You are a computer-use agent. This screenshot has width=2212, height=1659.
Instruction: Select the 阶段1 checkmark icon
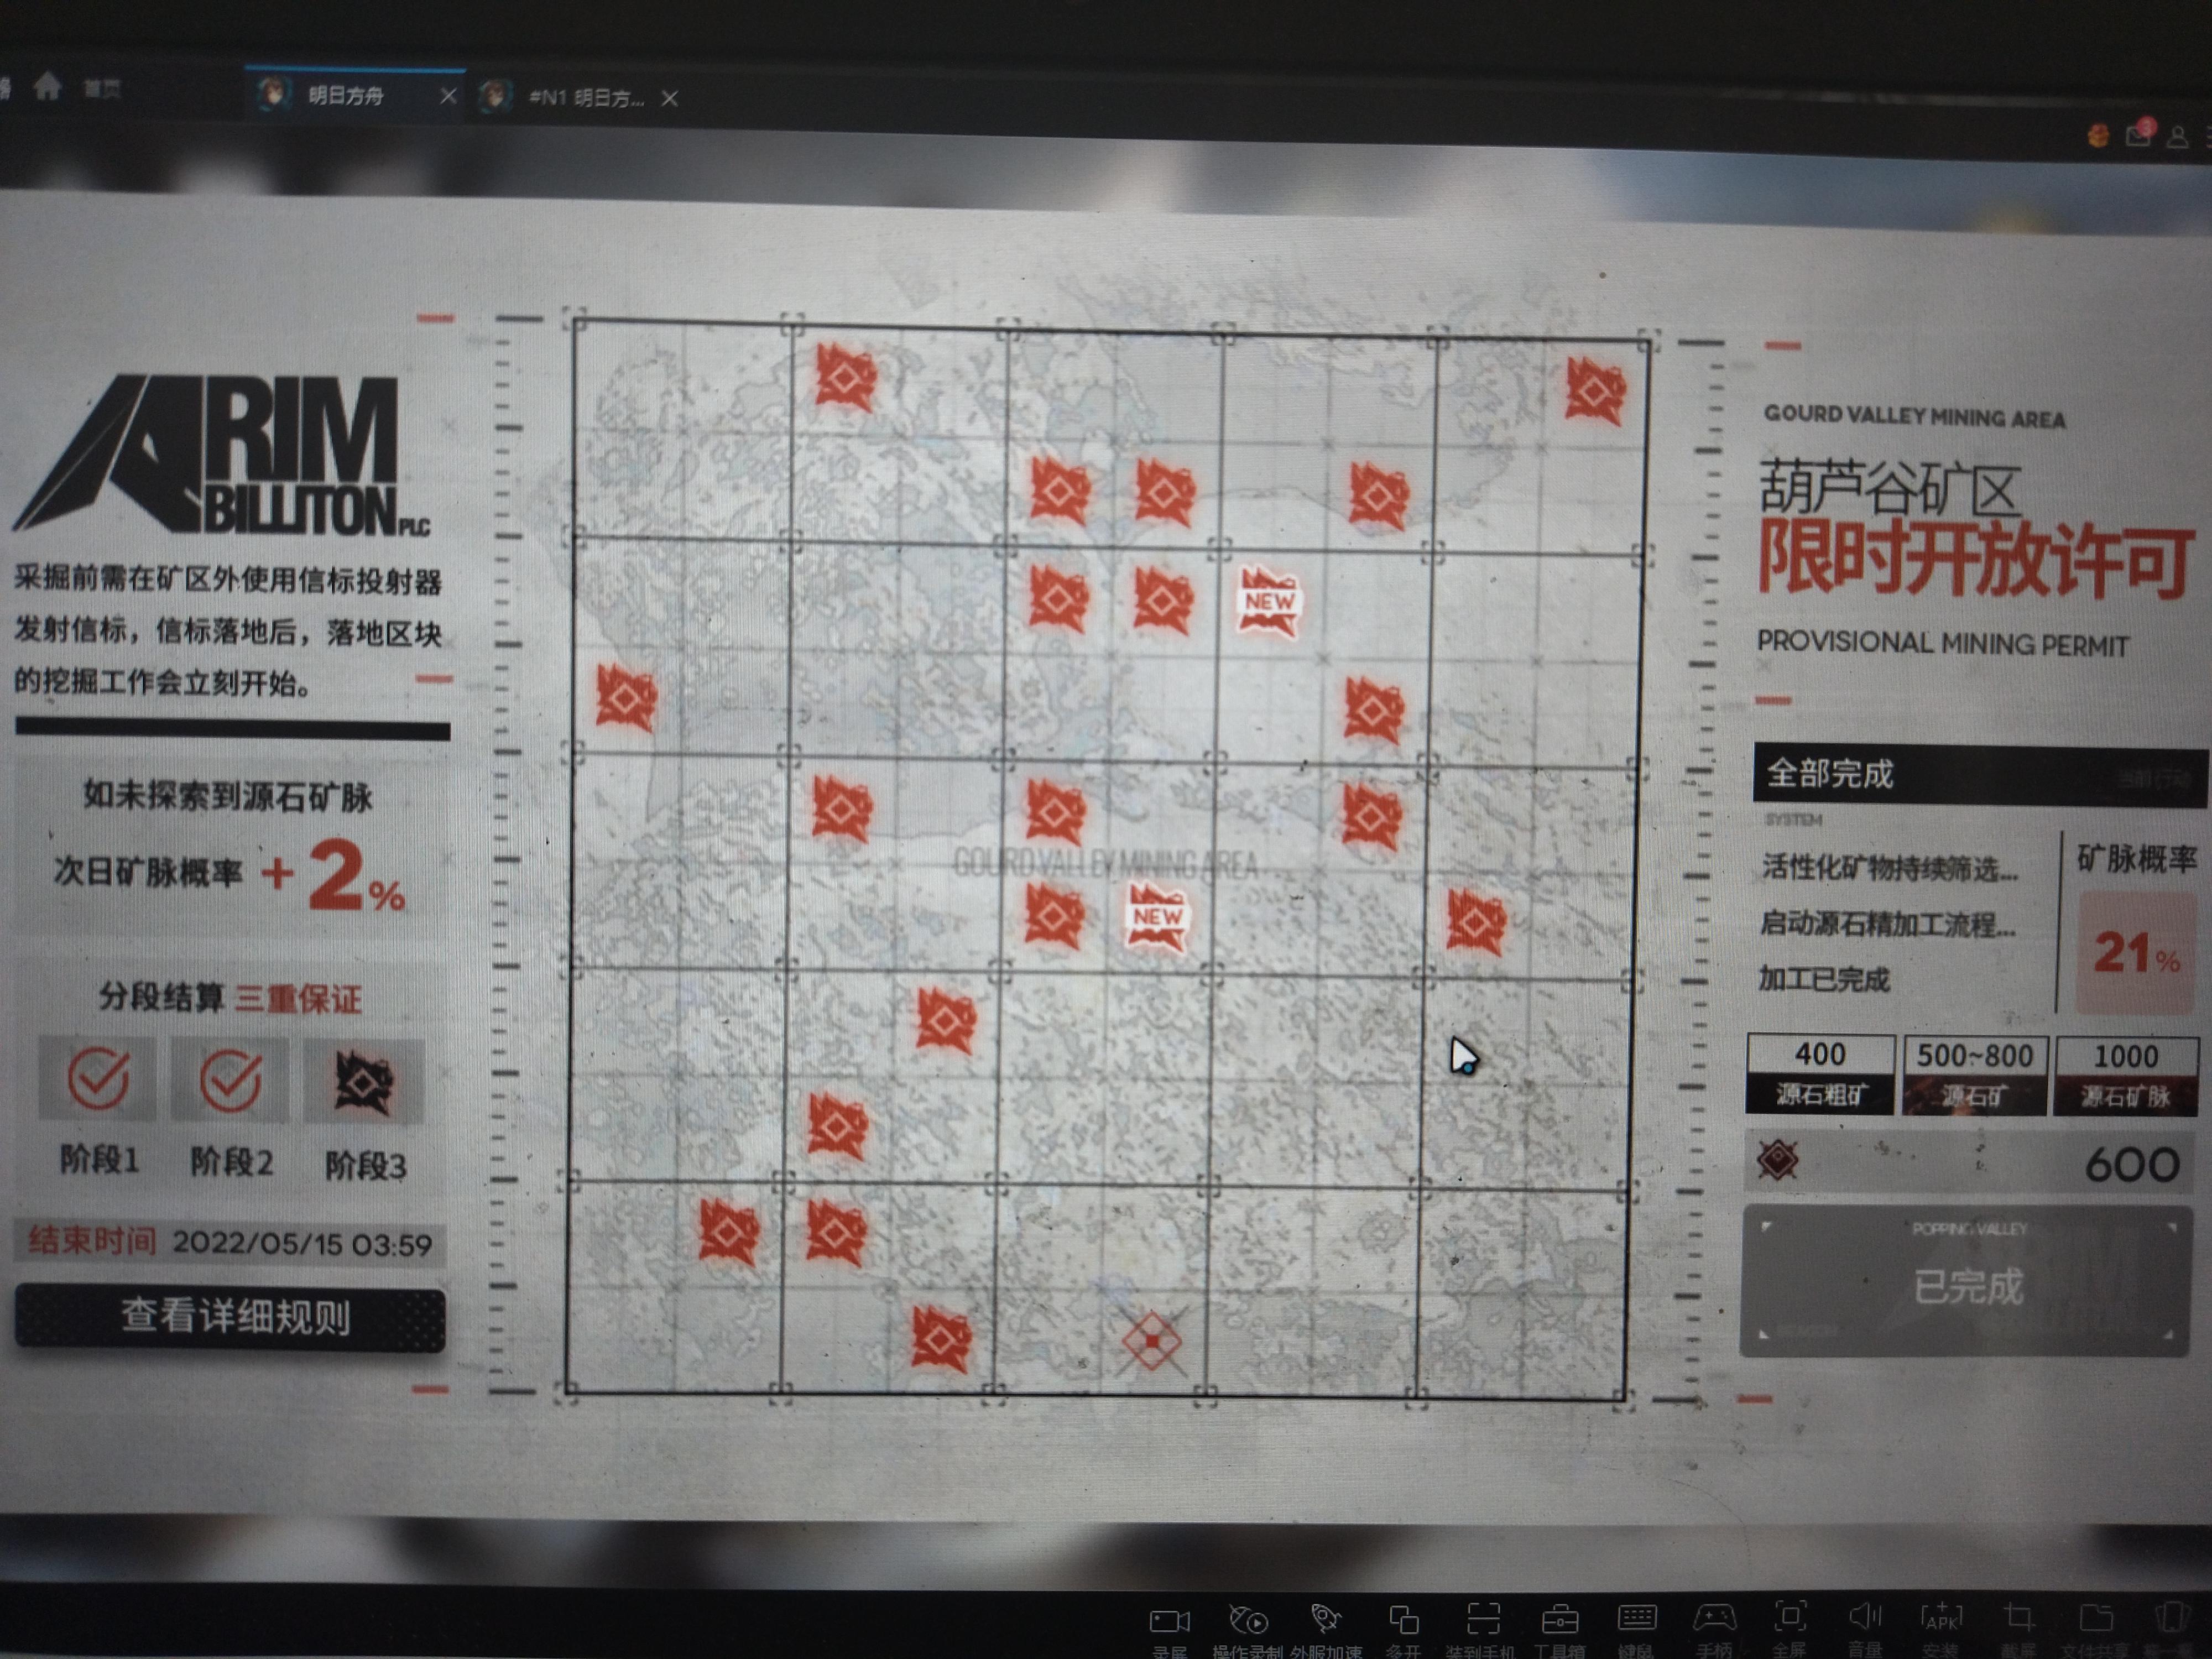click(97, 1078)
